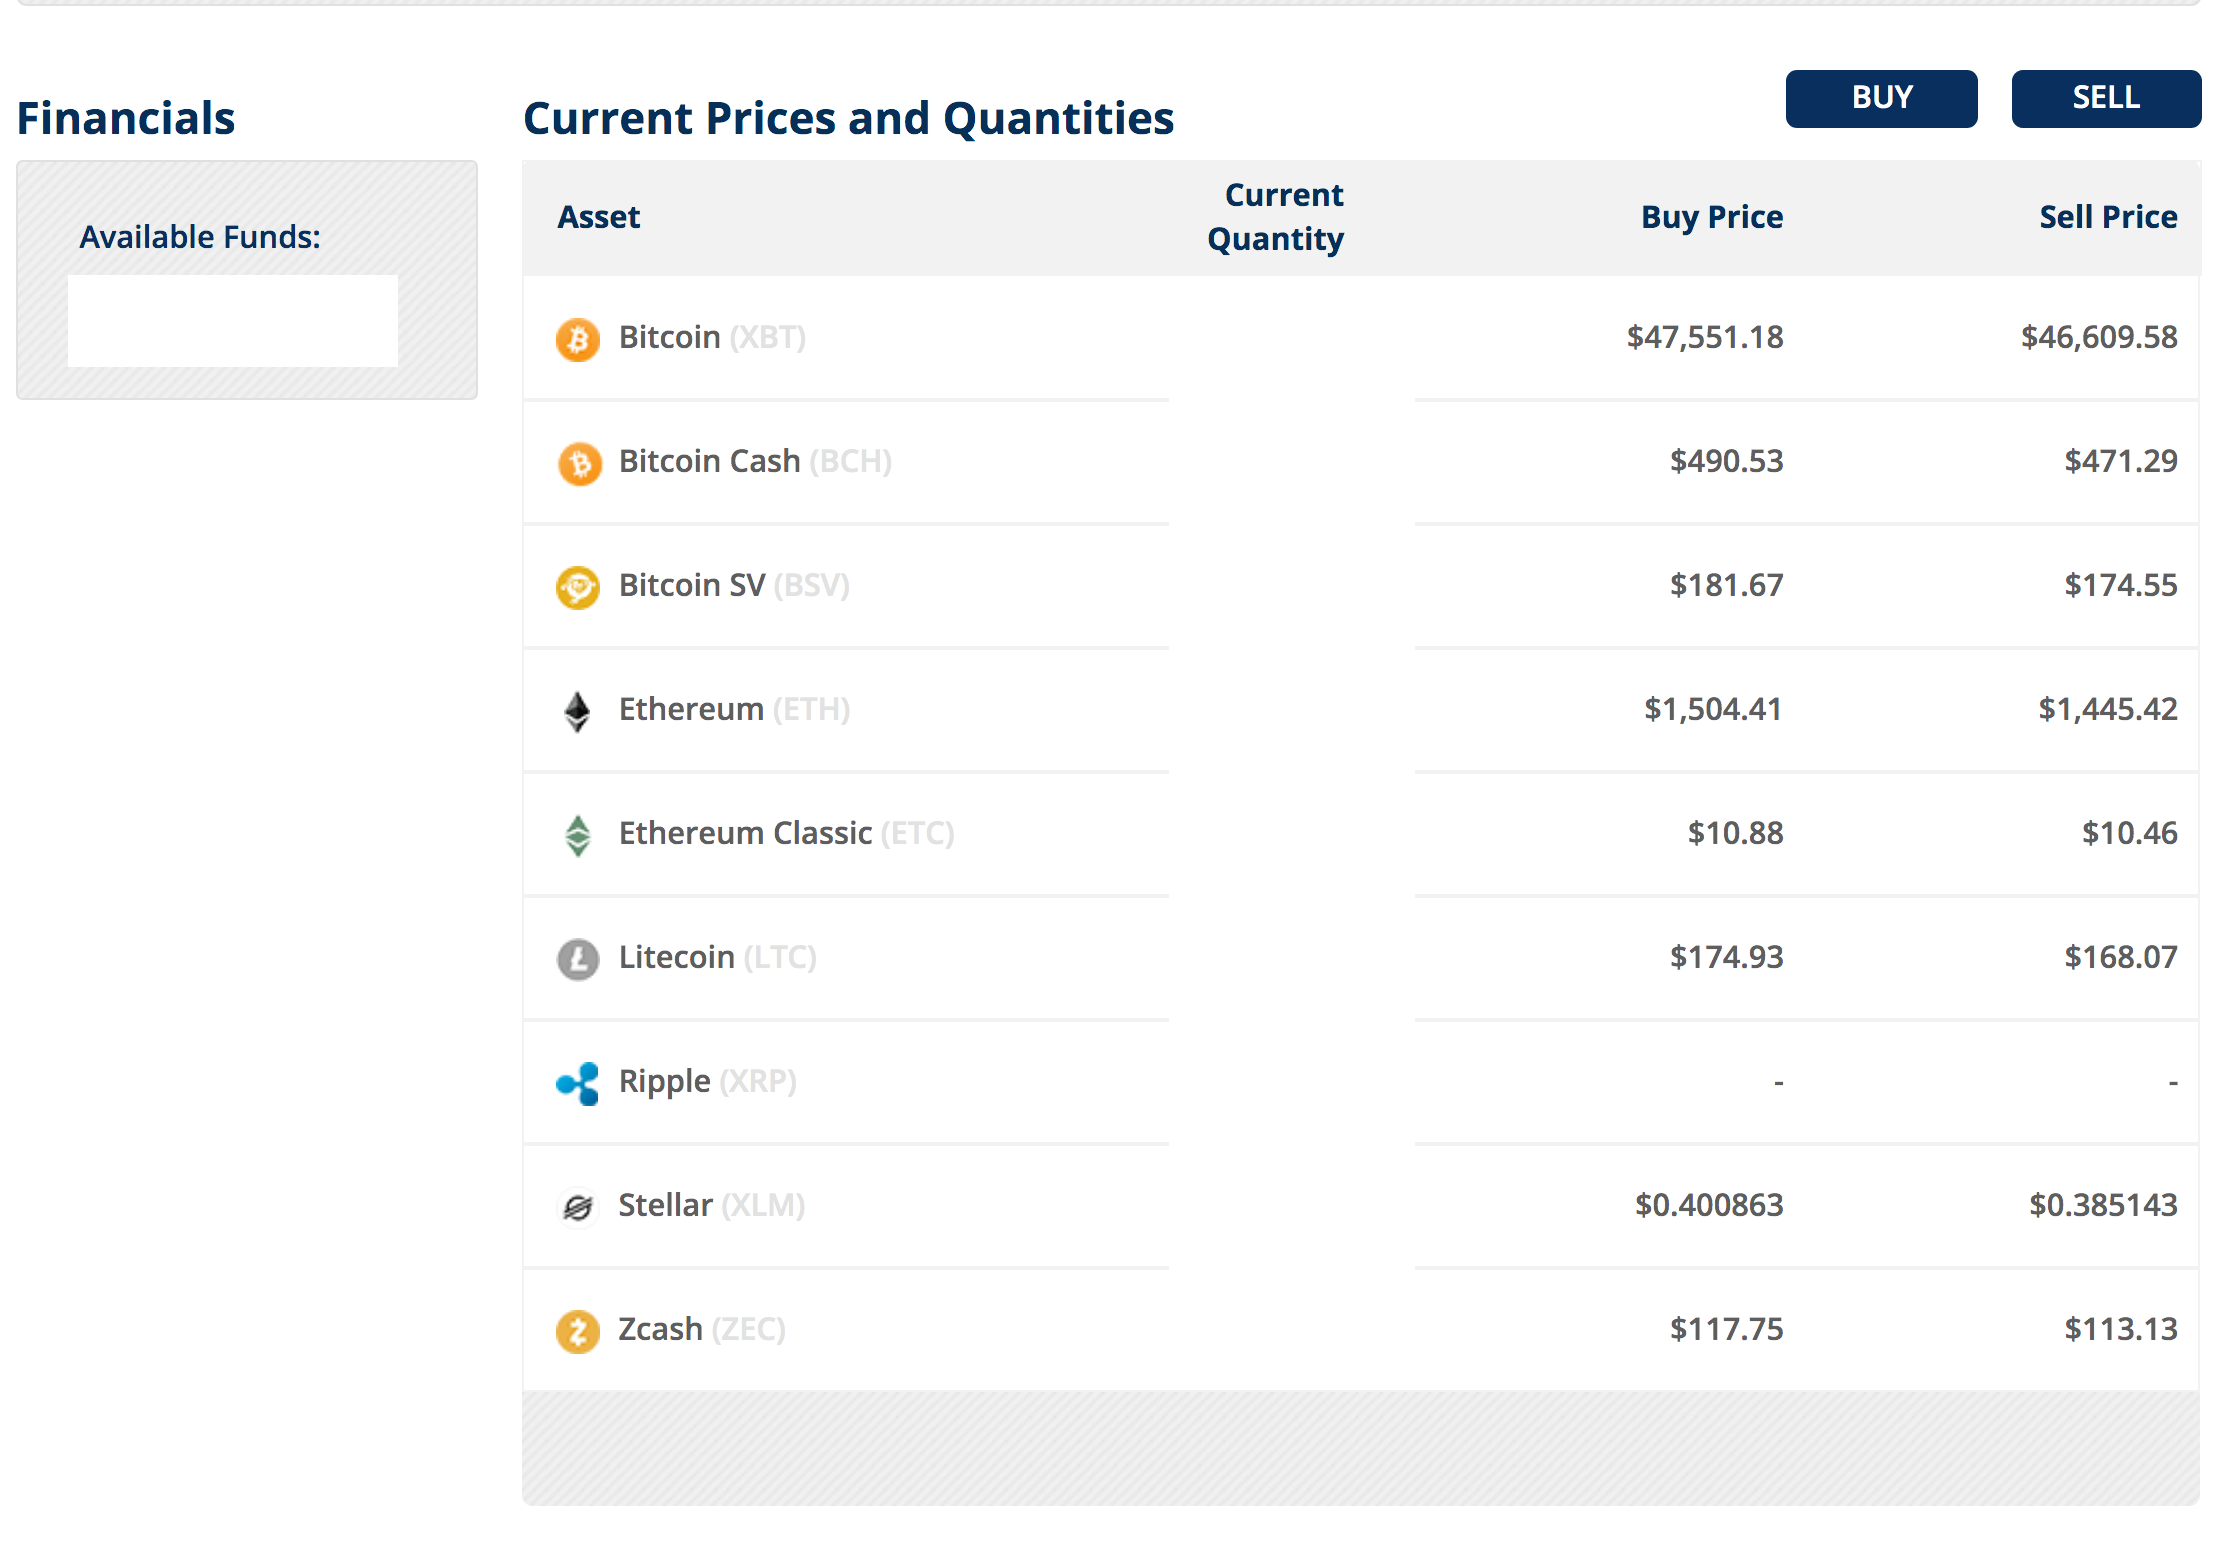Select the Ethereum Classic (ETC) row label
This screenshot has width=2240, height=1560.
(x=786, y=833)
